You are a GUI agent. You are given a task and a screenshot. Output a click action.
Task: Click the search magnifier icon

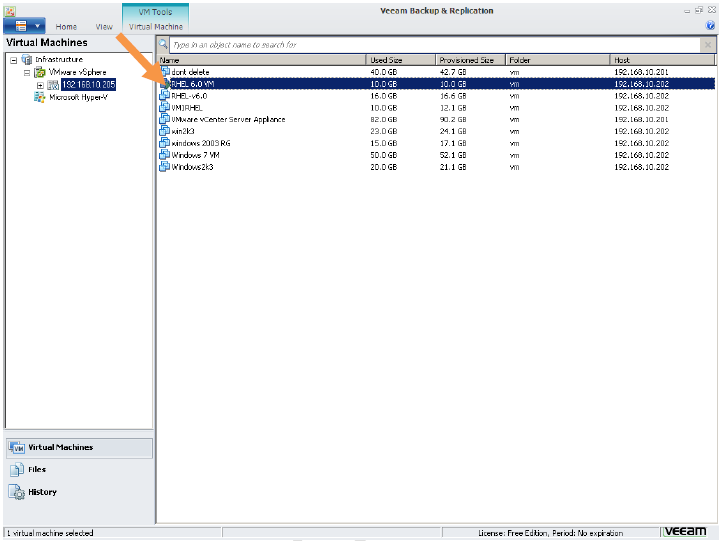point(164,45)
